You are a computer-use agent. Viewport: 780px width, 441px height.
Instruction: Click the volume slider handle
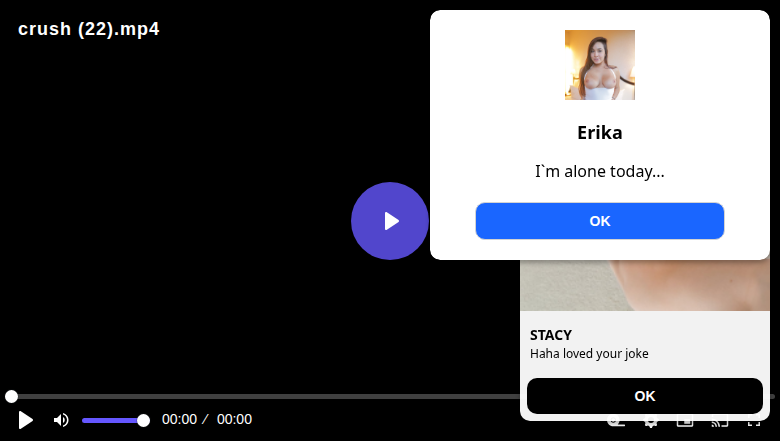(143, 421)
